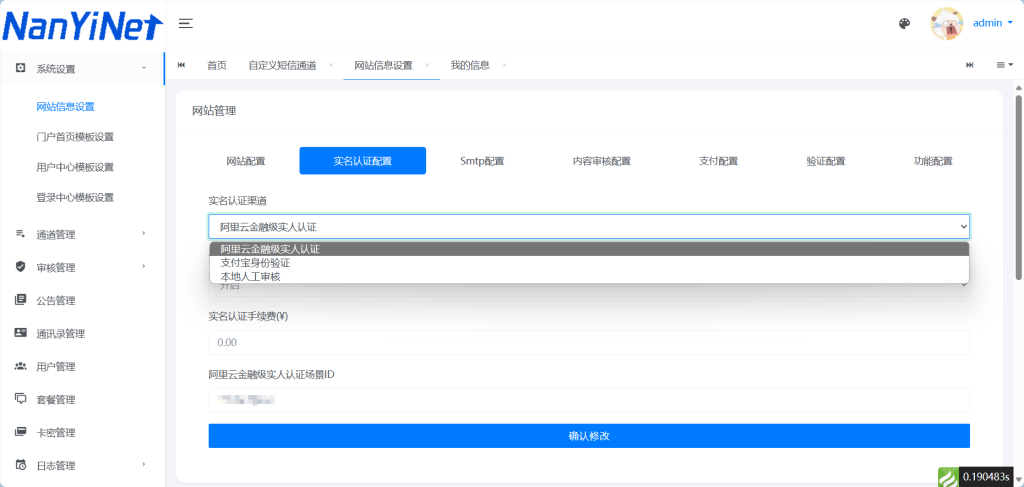Select the 实名认证配置 config tab
The width and height of the screenshot is (1024, 487).
(362, 161)
